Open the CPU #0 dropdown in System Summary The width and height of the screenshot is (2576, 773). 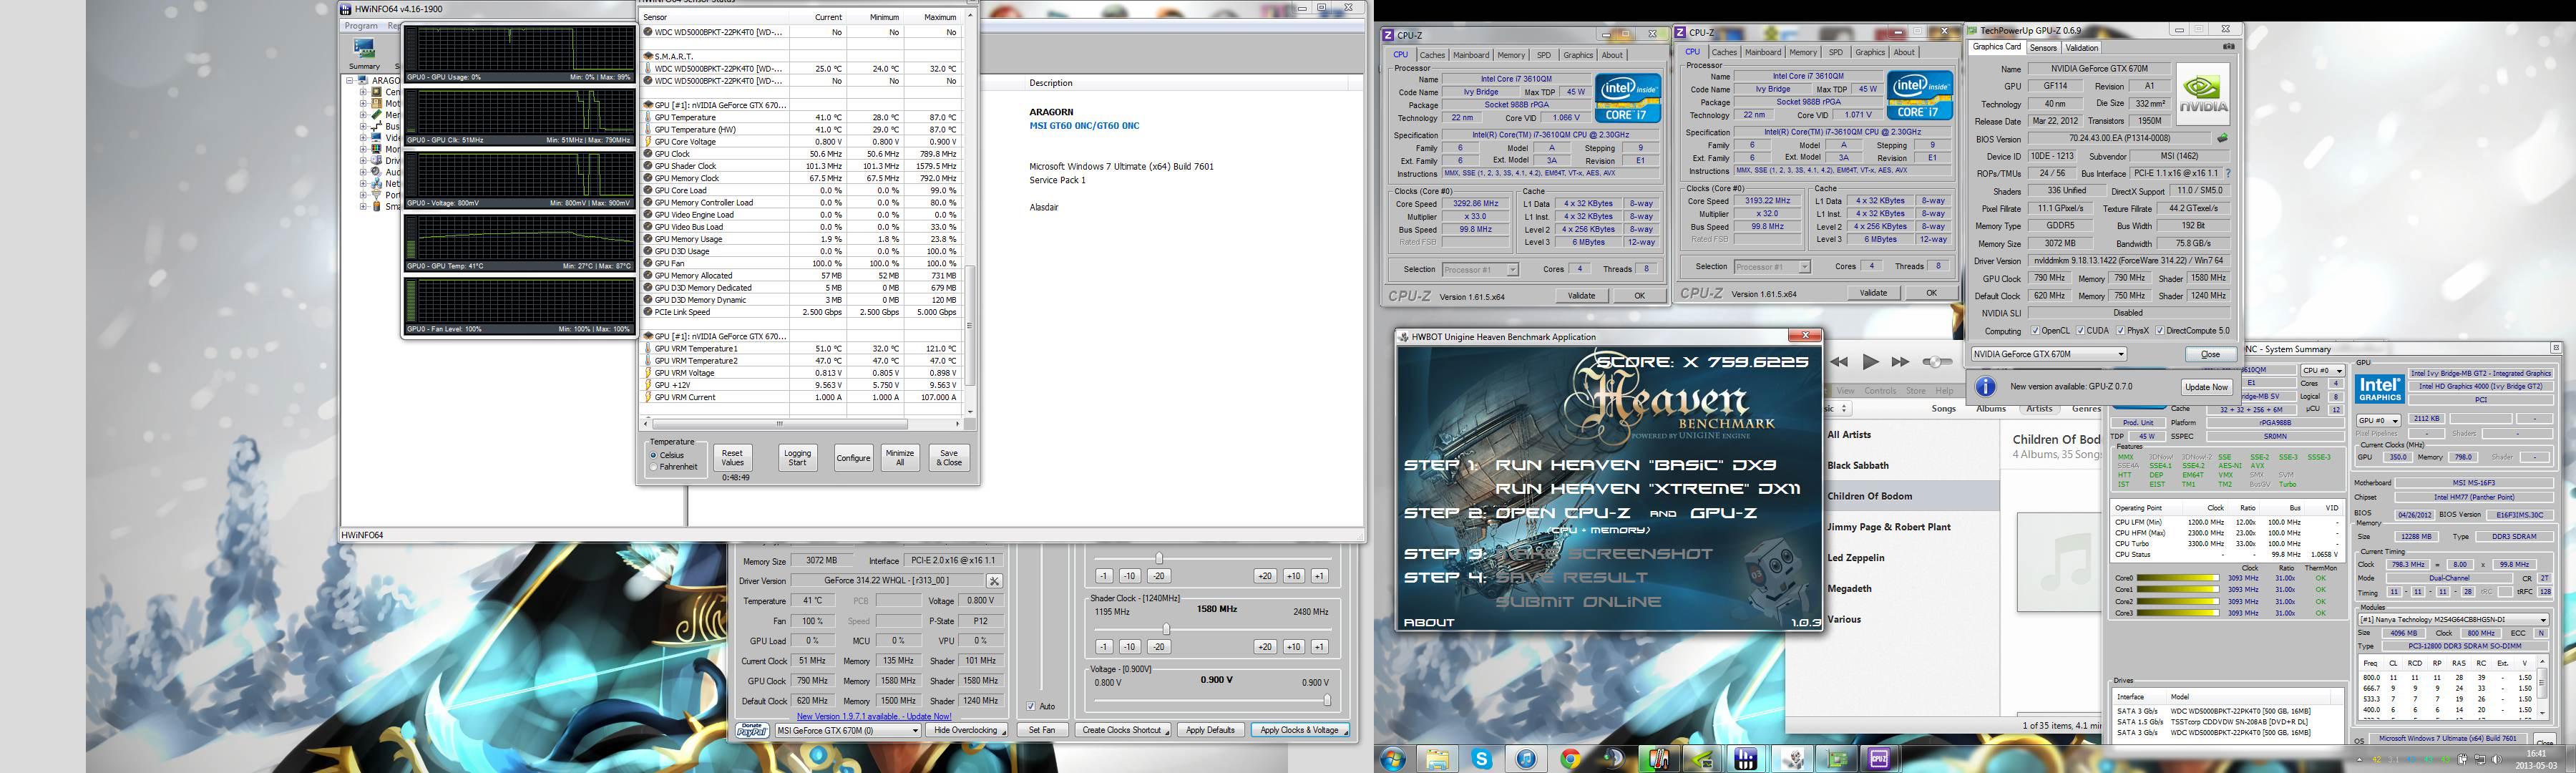coord(2322,371)
